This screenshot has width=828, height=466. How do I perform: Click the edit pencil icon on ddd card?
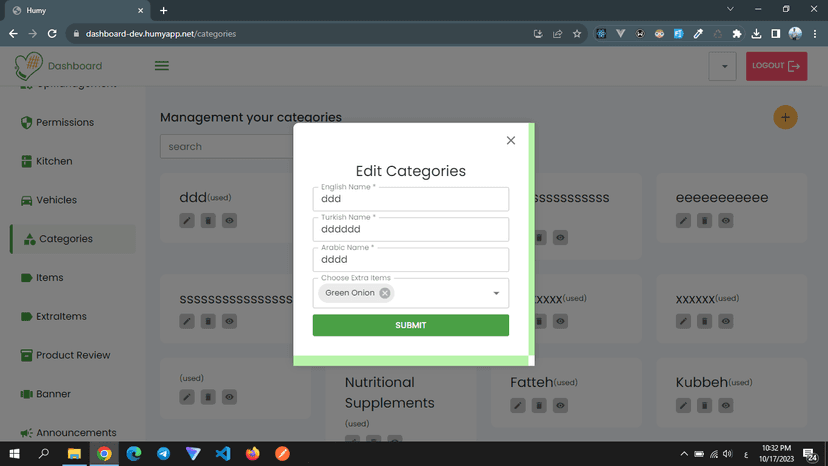pyautogui.click(x=187, y=220)
